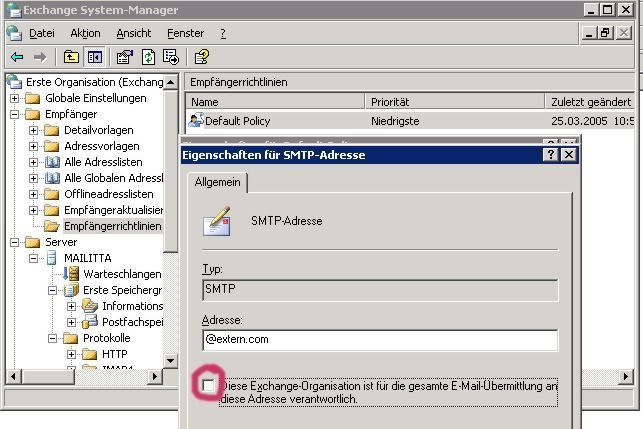643x429 pixels.
Task: Click the Alle Globalen Adresslisten book icon
Action: 52,178
